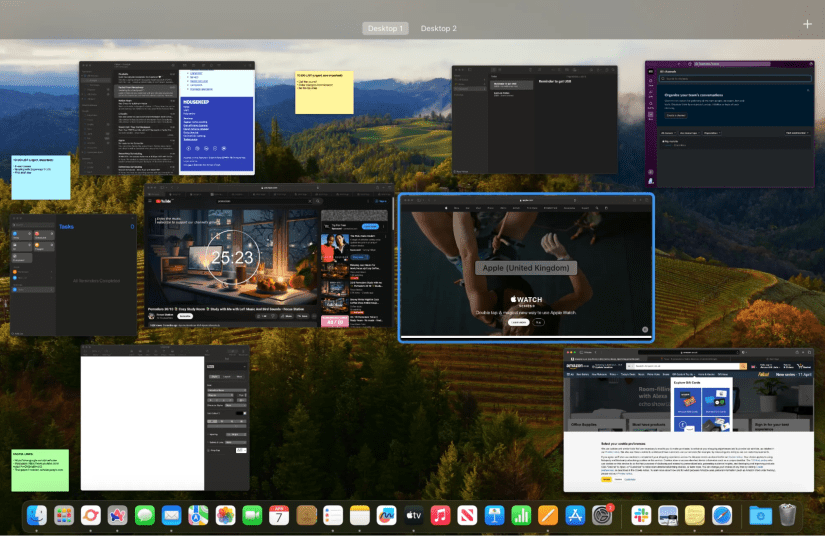Launch Keynote from the dock
The height and width of the screenshot is (536, 825).
coord(494,515)
